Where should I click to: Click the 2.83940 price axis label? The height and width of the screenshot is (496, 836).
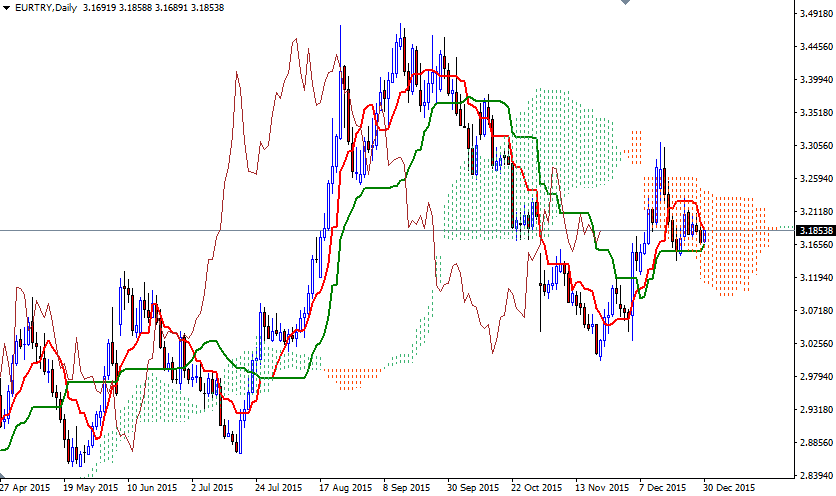pyautogui.click(x=816, y=475)
